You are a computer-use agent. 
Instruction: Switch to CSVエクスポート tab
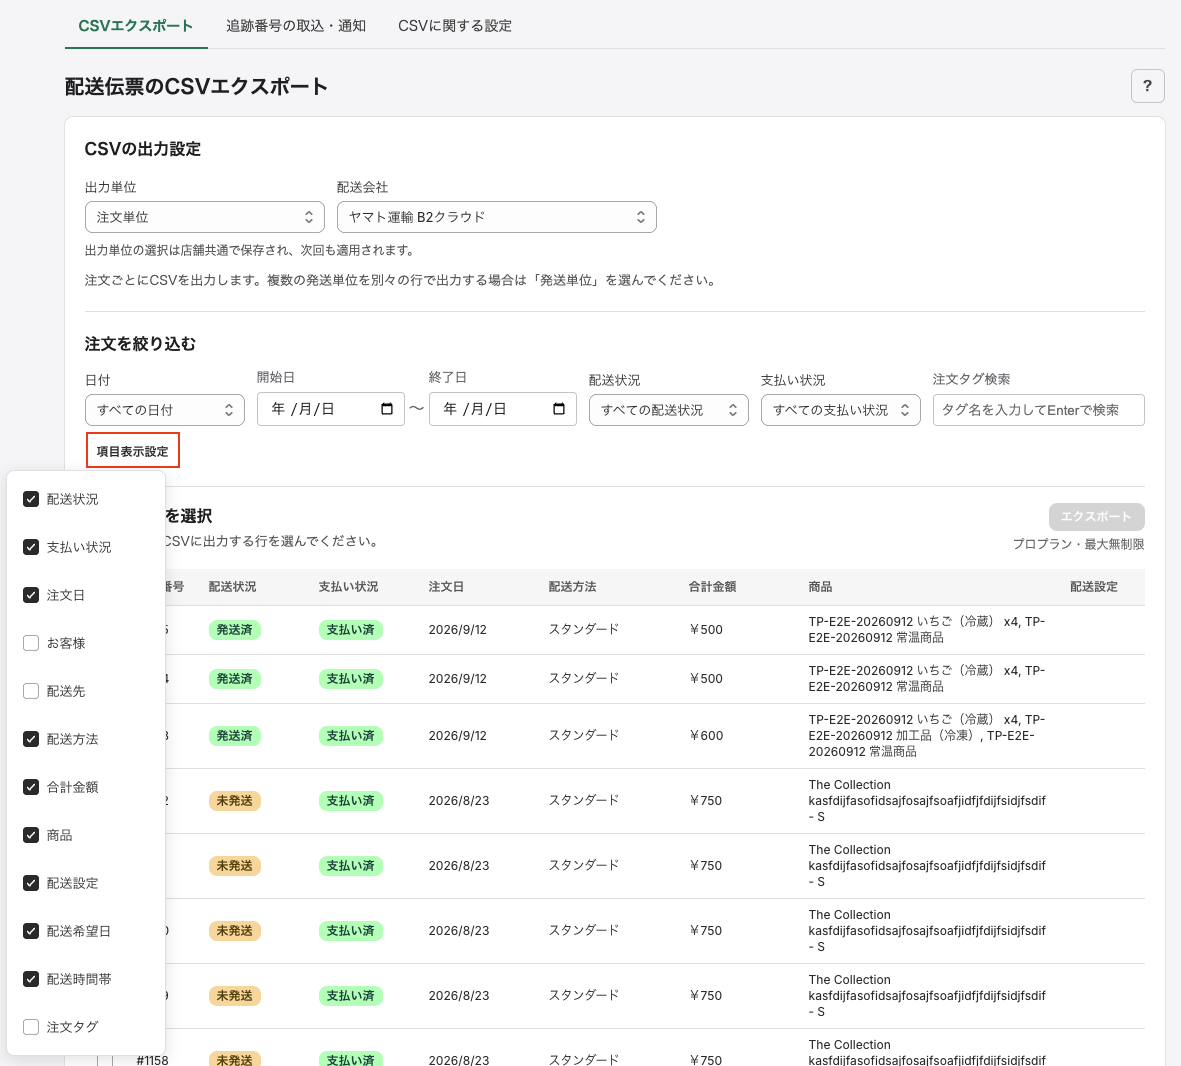pyautogui.click(x=136, y=26)
